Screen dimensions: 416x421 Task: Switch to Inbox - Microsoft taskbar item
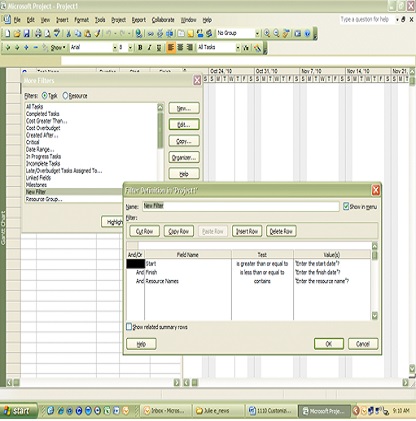[x=167, y=411]
